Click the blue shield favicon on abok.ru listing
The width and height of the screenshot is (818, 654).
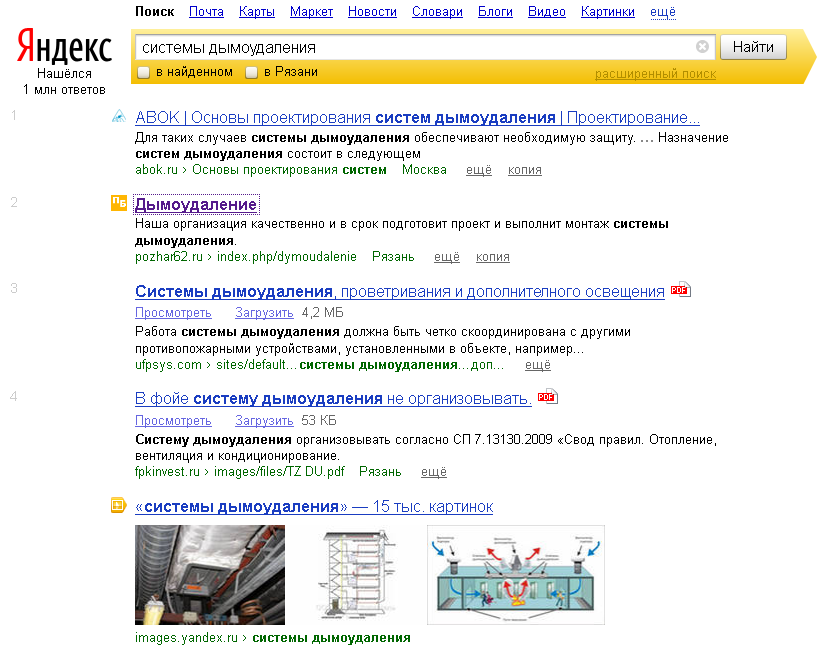(x=120, y=117)
